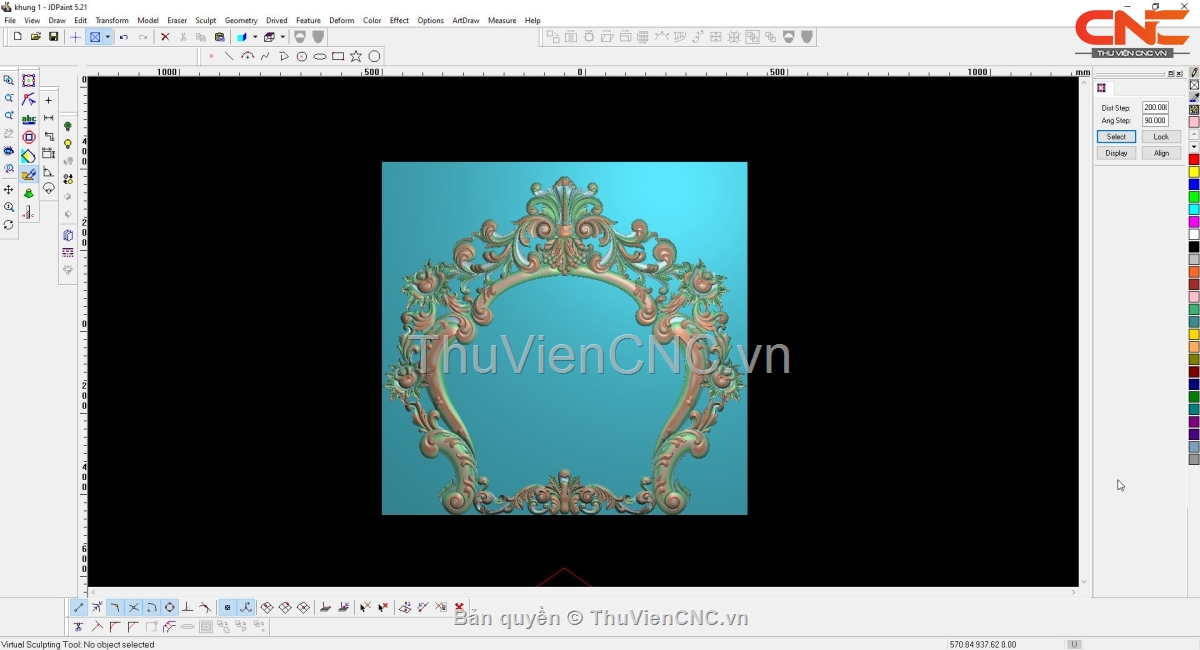Open the color palette dropdown arrow
The height and width of the screenshot is (650, 1200).
(1194, 147)
